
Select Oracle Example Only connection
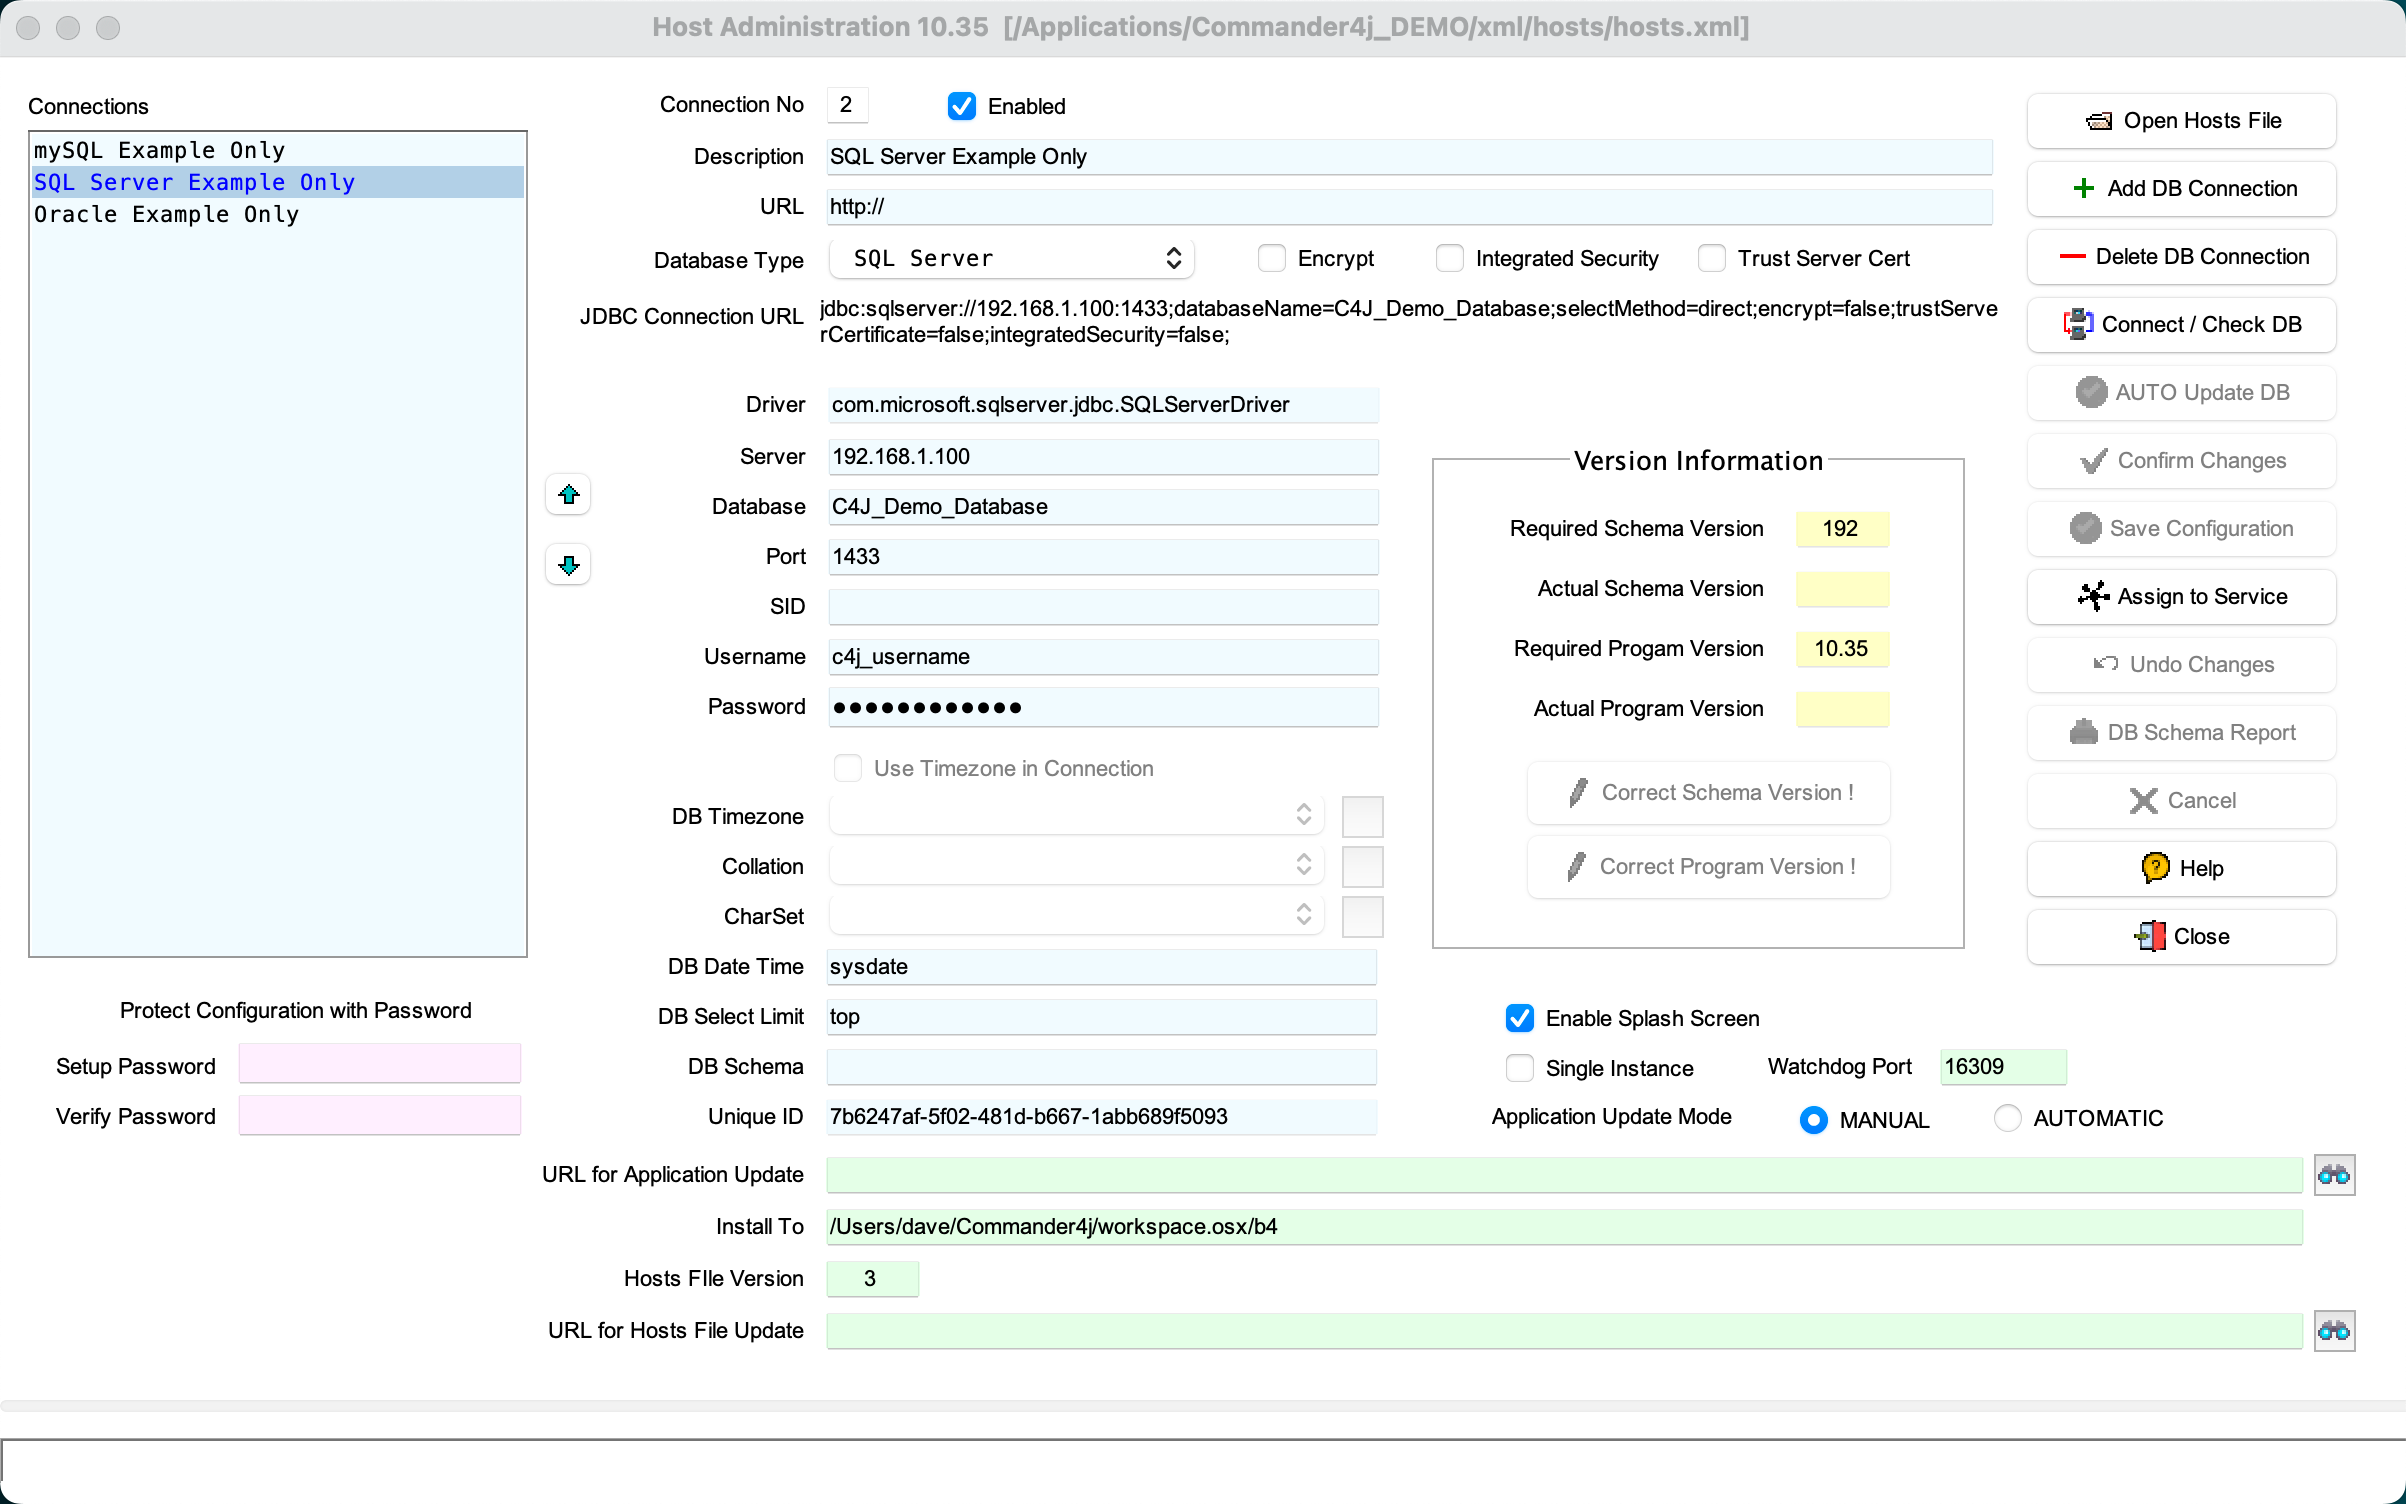click(x=167, y=215)
